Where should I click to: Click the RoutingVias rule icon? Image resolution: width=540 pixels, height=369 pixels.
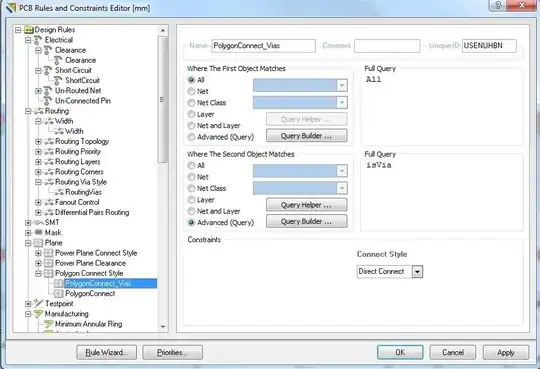tap(59, 192)
